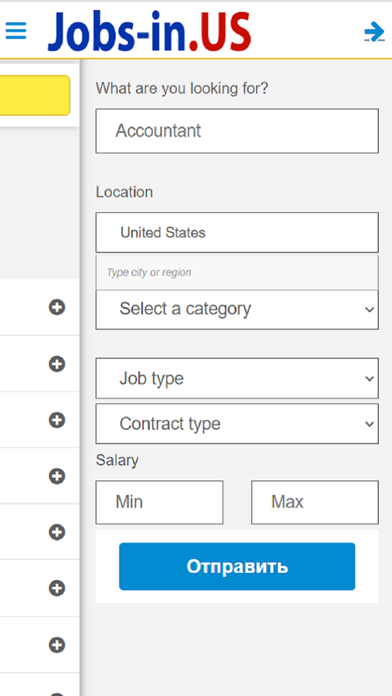Open the Contract type dropdown
The height and width of the screenshot is (696, 392).
(x=237, y=424)
